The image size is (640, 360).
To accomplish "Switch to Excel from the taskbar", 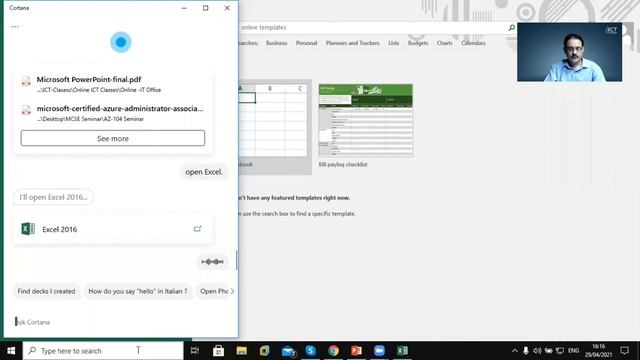I will [x=402, y=351].
